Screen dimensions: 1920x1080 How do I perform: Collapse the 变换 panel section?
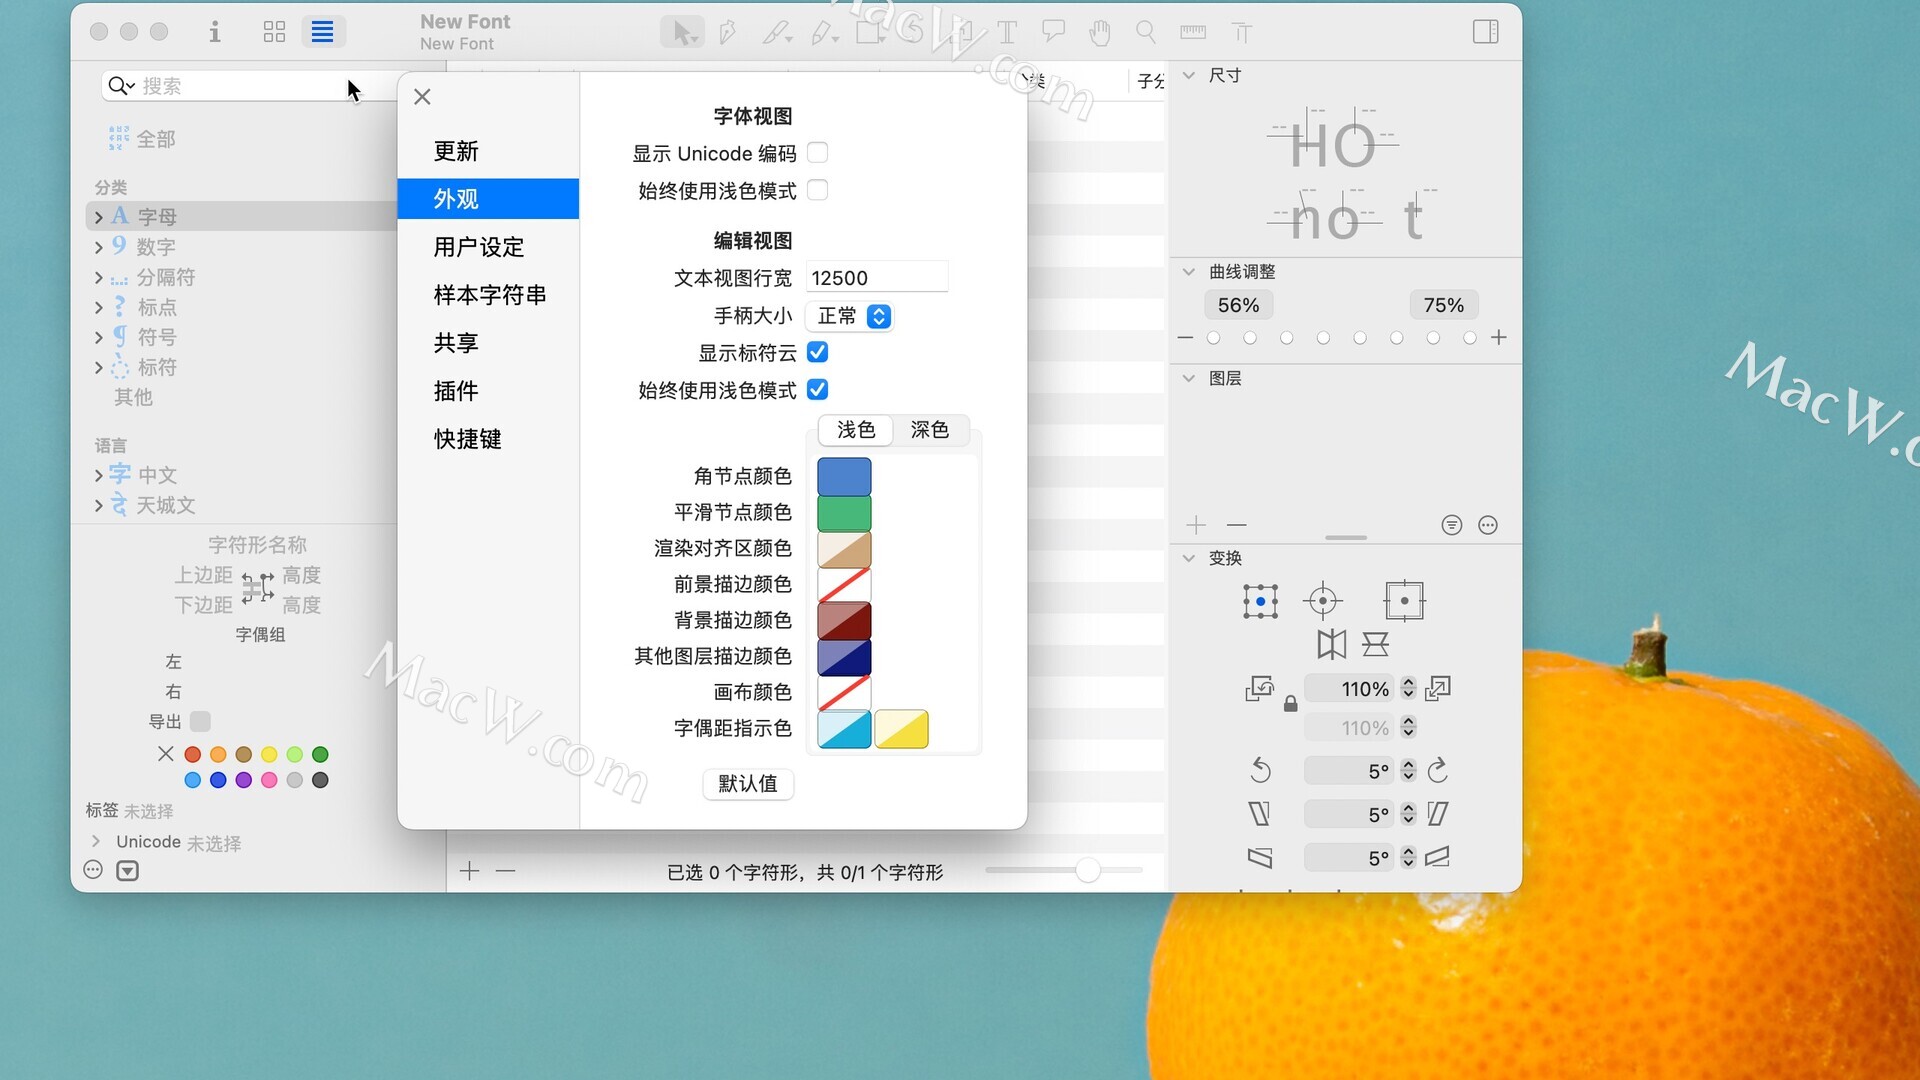tap(1189, 558)
